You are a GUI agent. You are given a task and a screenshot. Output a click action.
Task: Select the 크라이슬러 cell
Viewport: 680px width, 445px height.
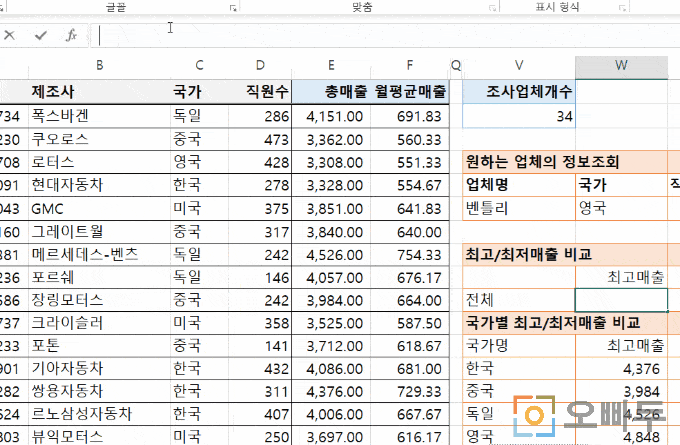[100, 323]
